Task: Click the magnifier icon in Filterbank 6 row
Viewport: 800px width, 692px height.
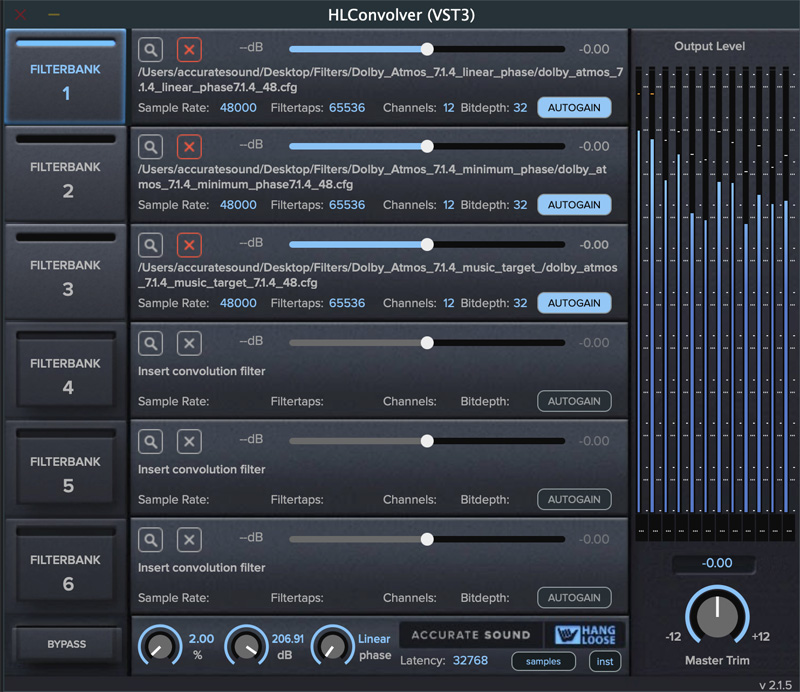Action: coord(150,539)
